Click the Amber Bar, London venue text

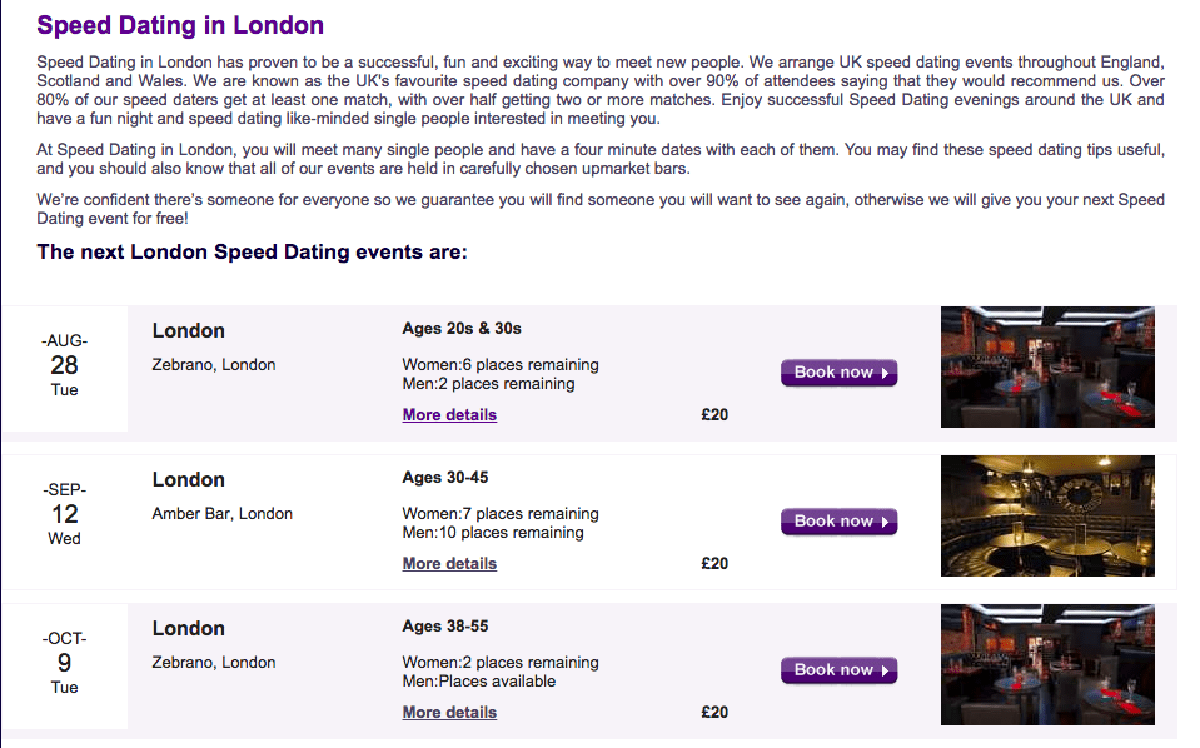[222, 513]
